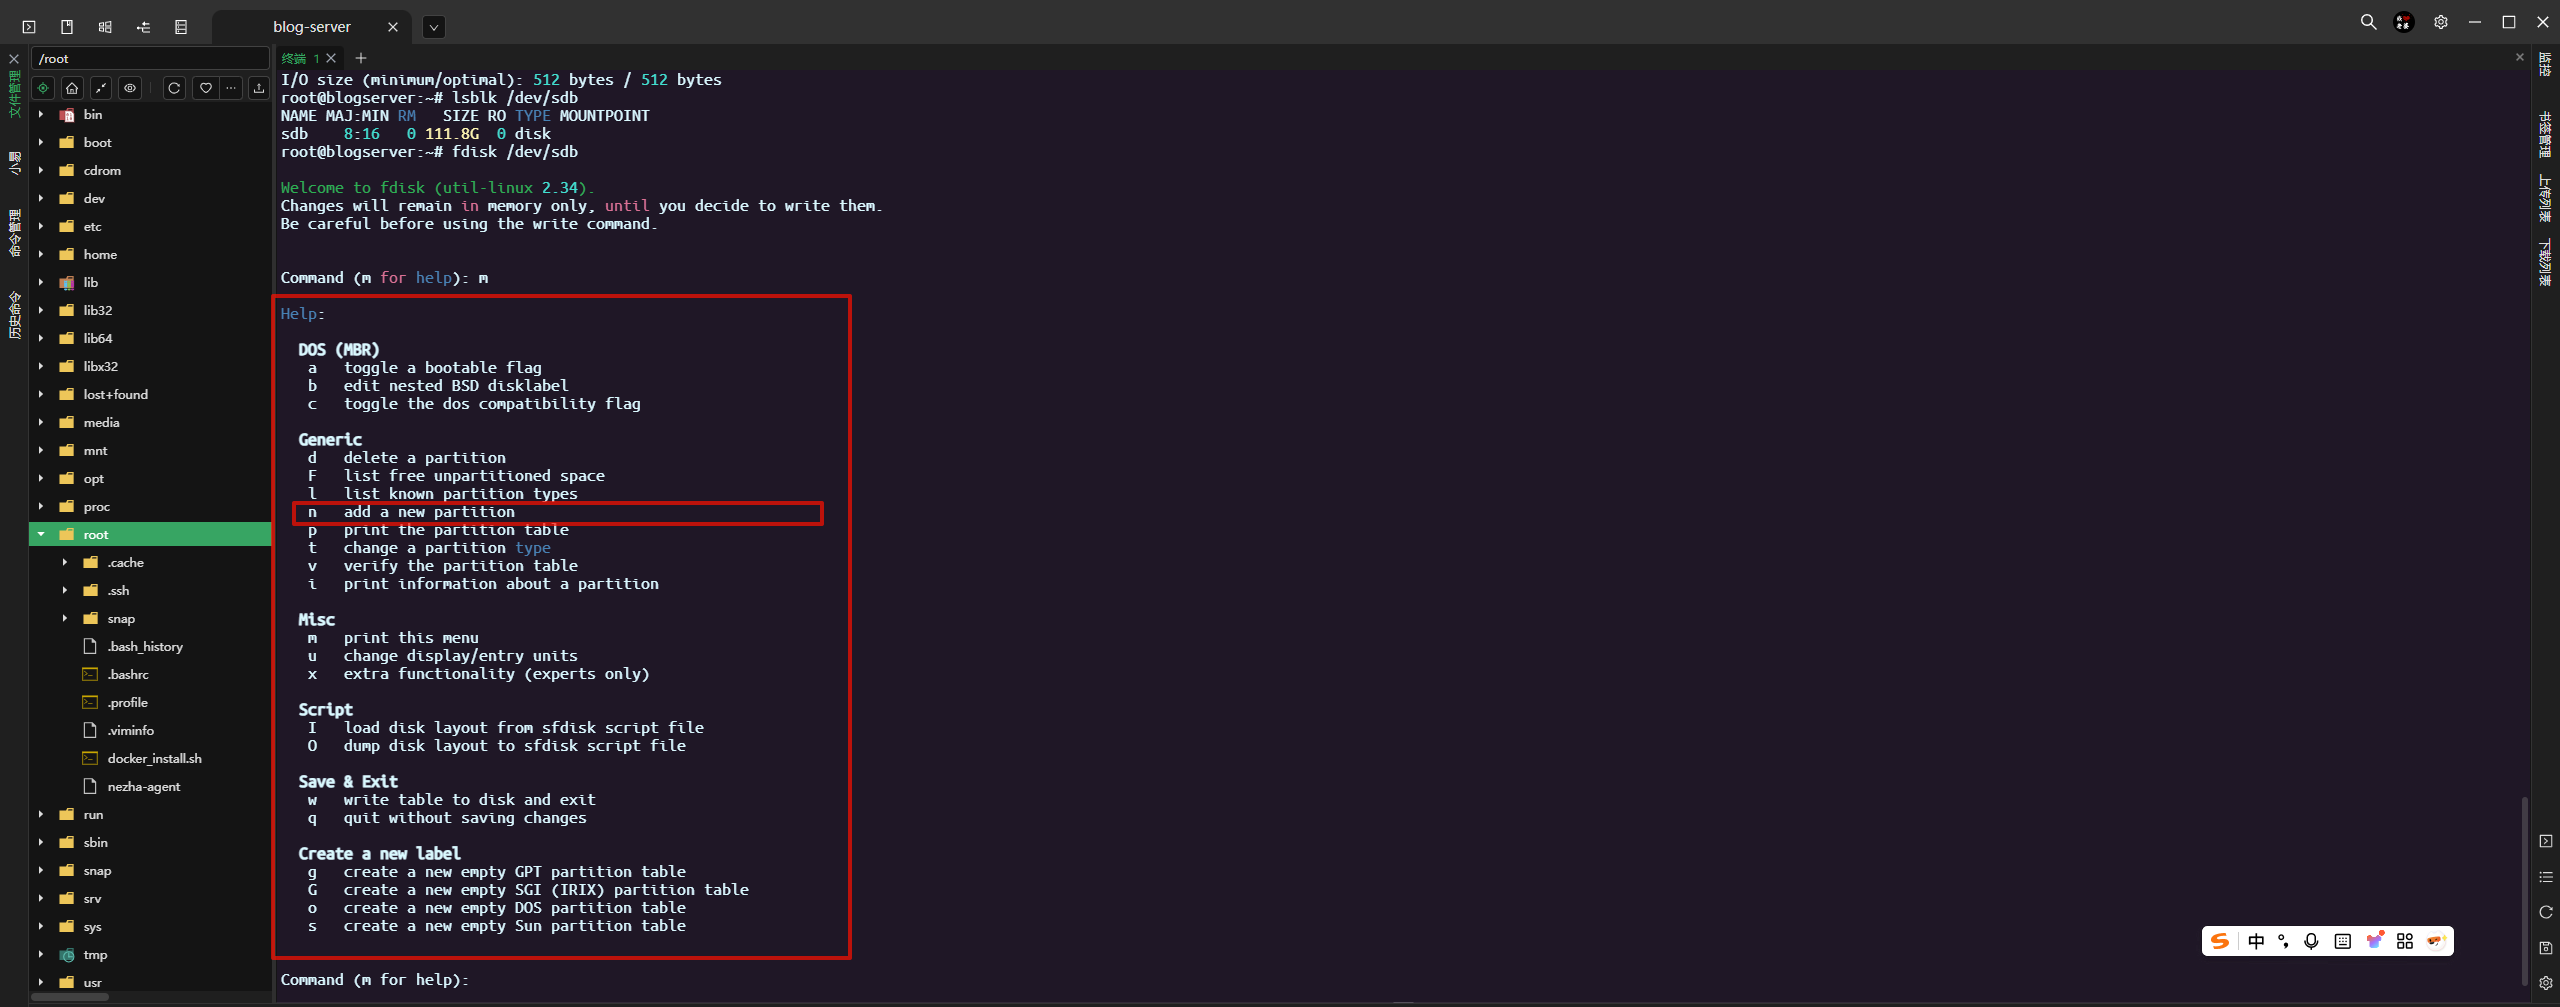This screenshot has width=2560, height=1007.
Task: Open settings gear in the title bar
Action: 2441,22
